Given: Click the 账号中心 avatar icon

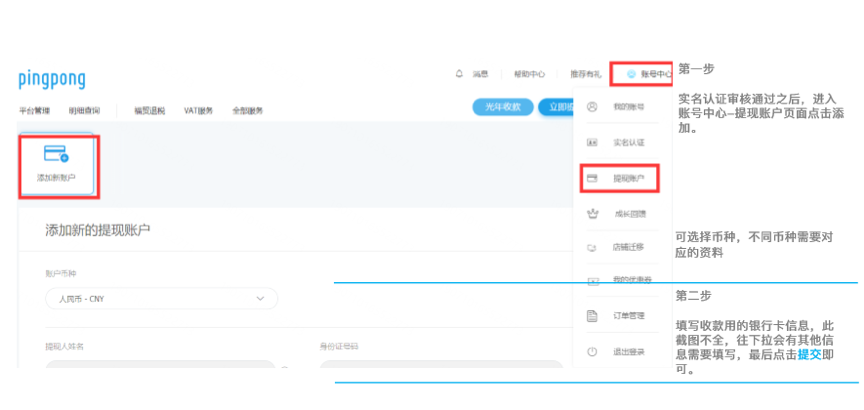Looking at the screenshot, I should click(631, 74).
